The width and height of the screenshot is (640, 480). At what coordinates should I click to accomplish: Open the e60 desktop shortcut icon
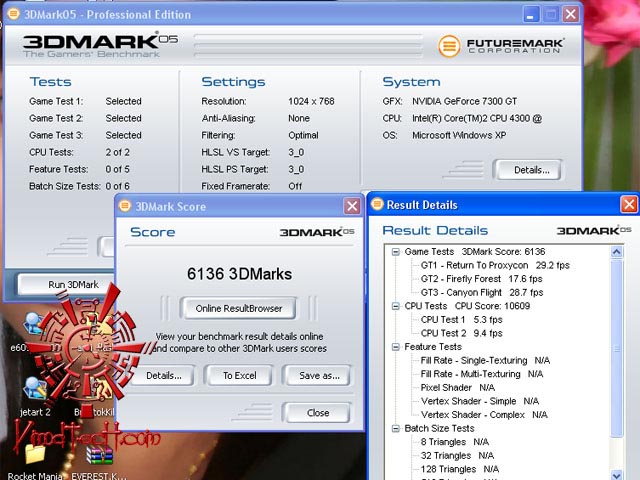(33, 323)
